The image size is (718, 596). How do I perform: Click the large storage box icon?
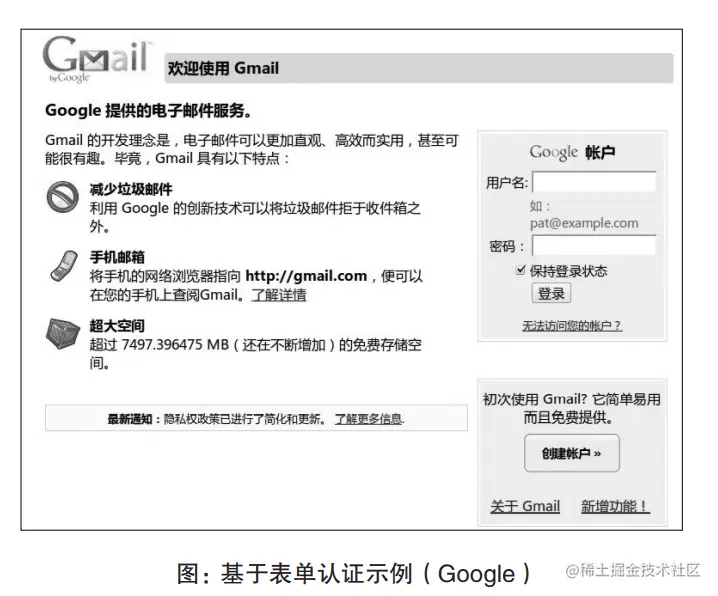pyautogui.click(x=63, y=334)
